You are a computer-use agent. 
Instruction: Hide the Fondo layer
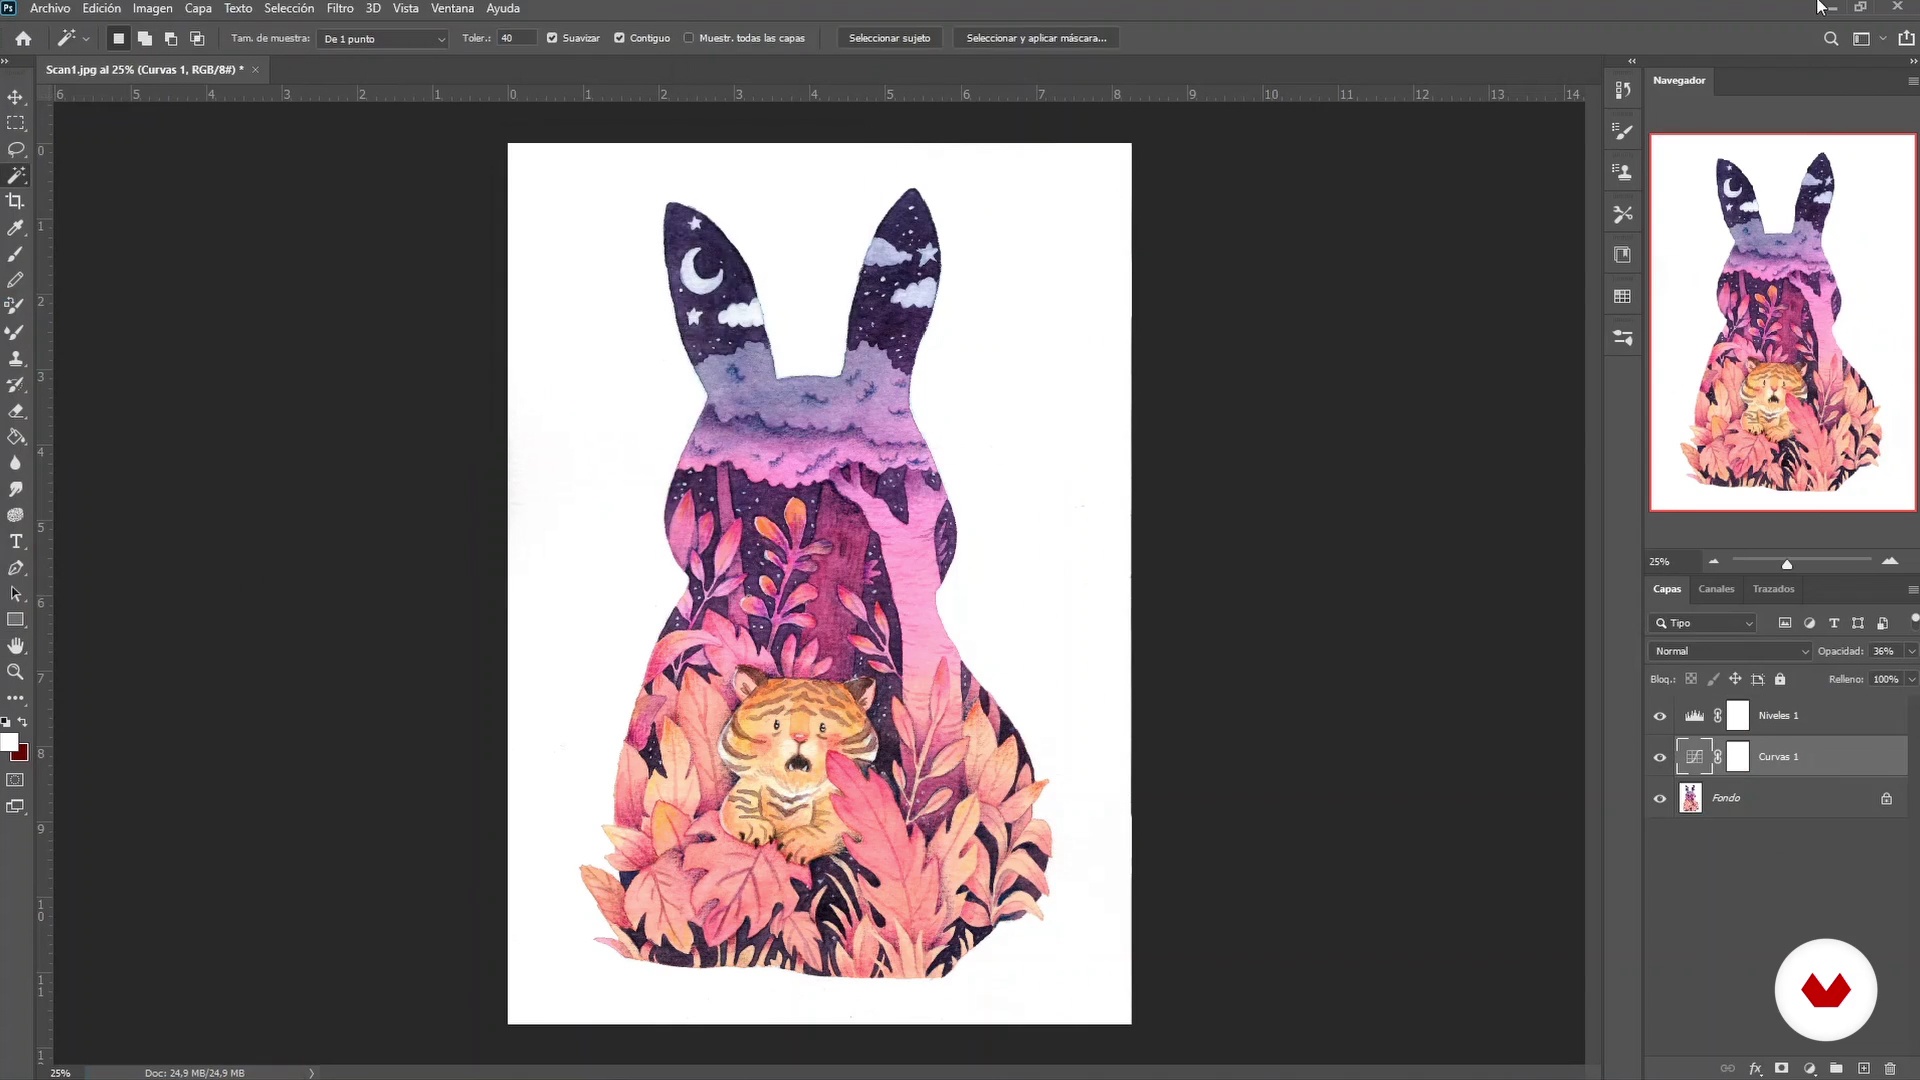click(x=1660, y=798)
